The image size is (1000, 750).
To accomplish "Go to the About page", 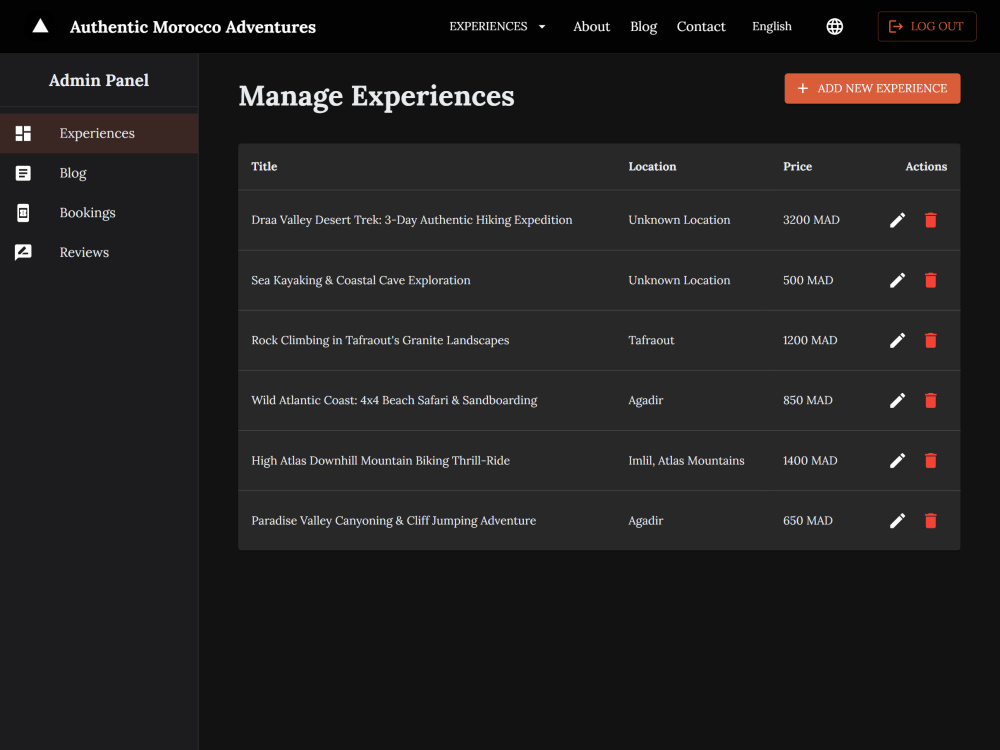I will point(591,26).
